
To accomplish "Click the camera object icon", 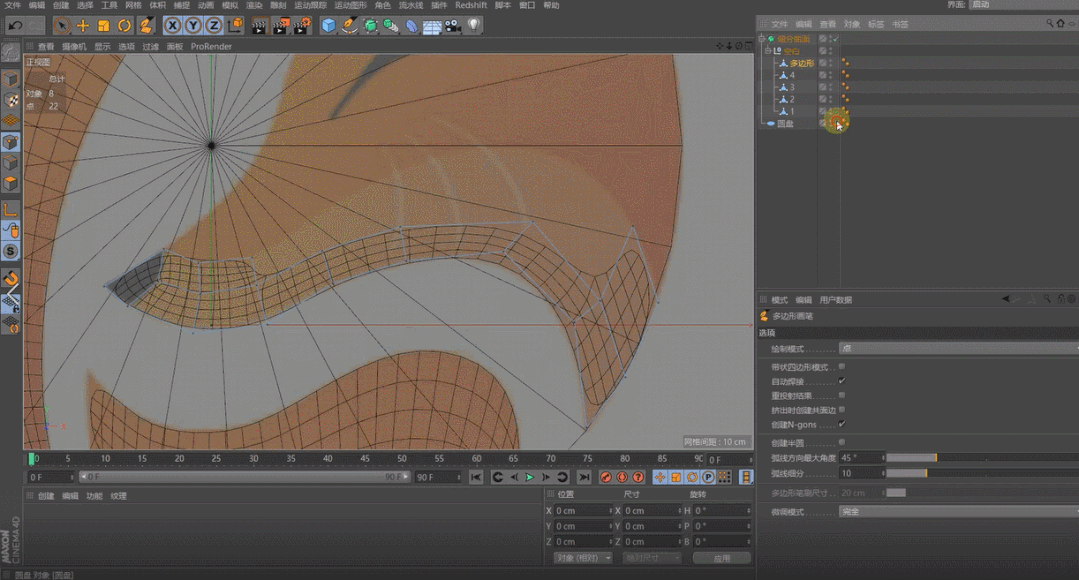I will (453, 25).
